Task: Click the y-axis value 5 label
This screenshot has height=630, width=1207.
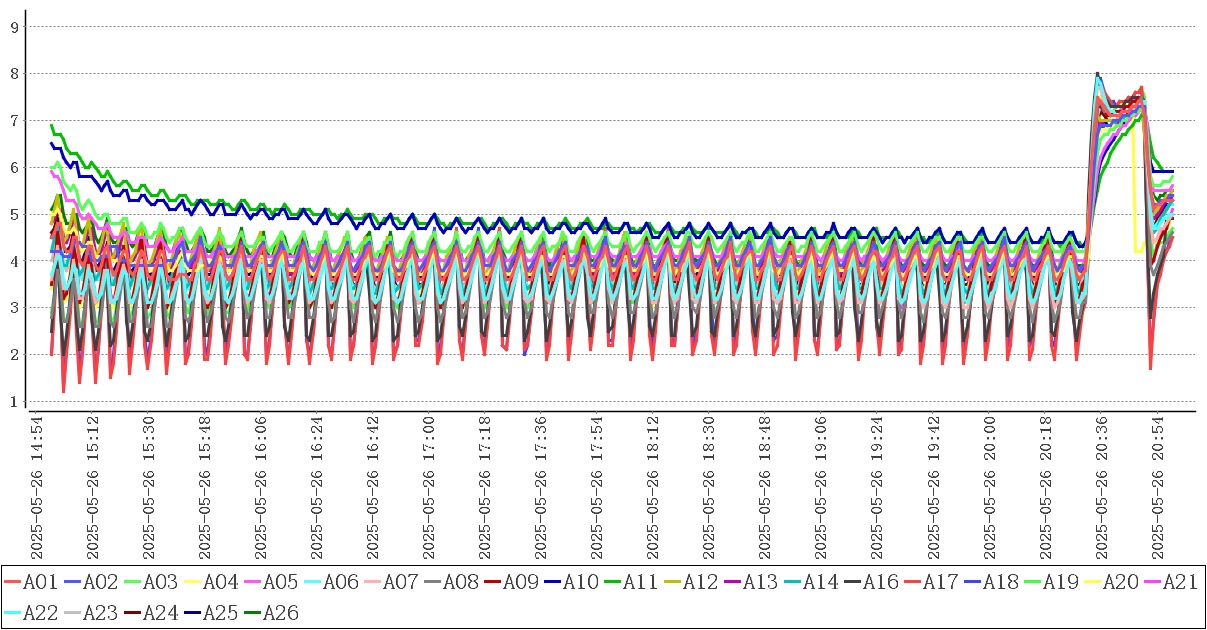Action: [14, 214]
